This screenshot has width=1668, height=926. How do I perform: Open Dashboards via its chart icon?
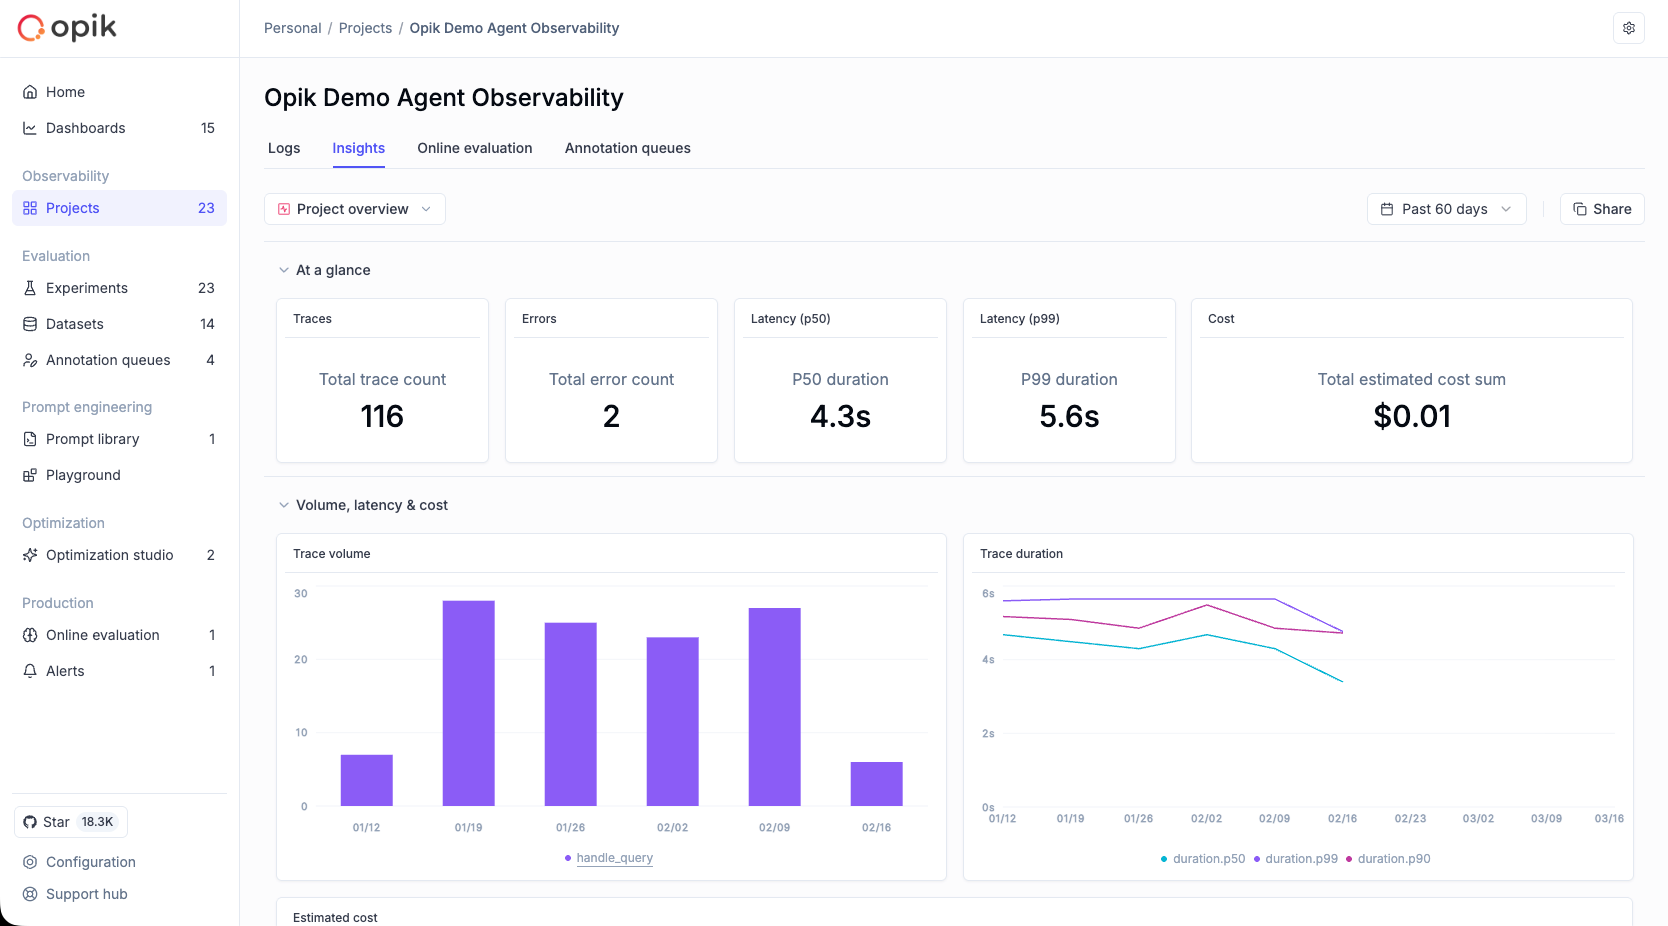pos(30,128)
